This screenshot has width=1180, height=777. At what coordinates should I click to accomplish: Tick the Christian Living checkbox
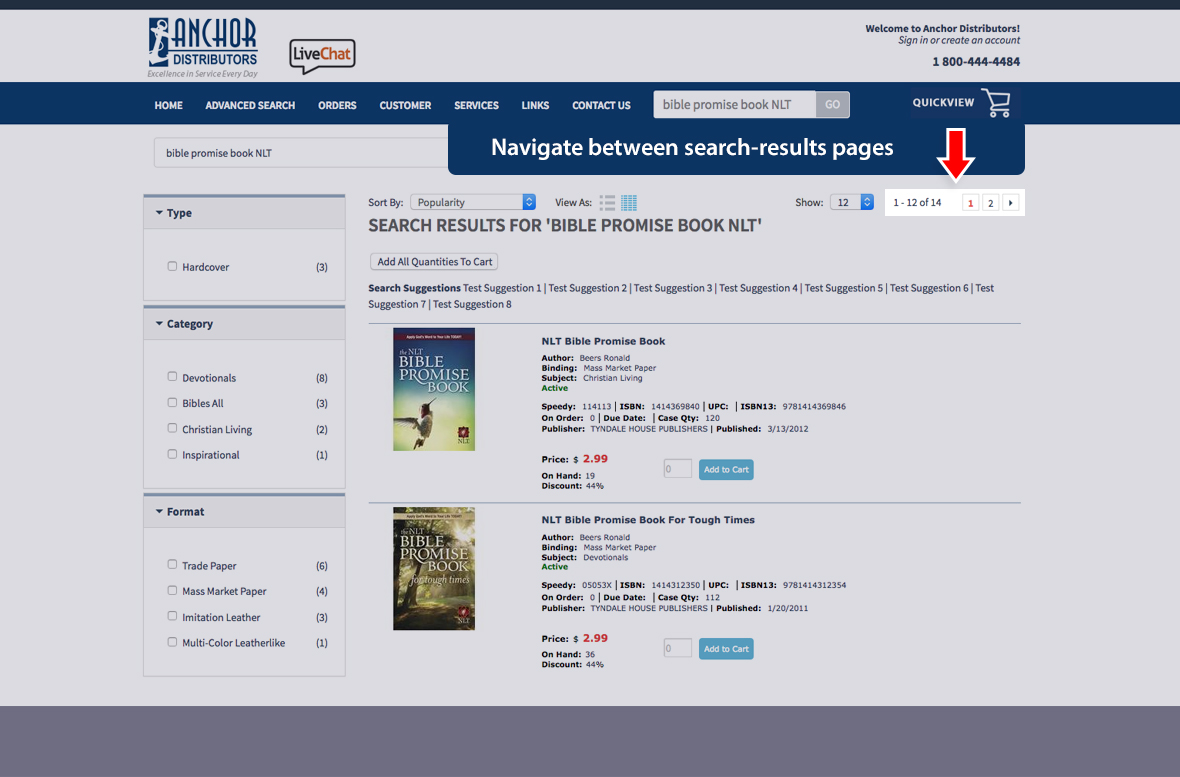point(172,428)
